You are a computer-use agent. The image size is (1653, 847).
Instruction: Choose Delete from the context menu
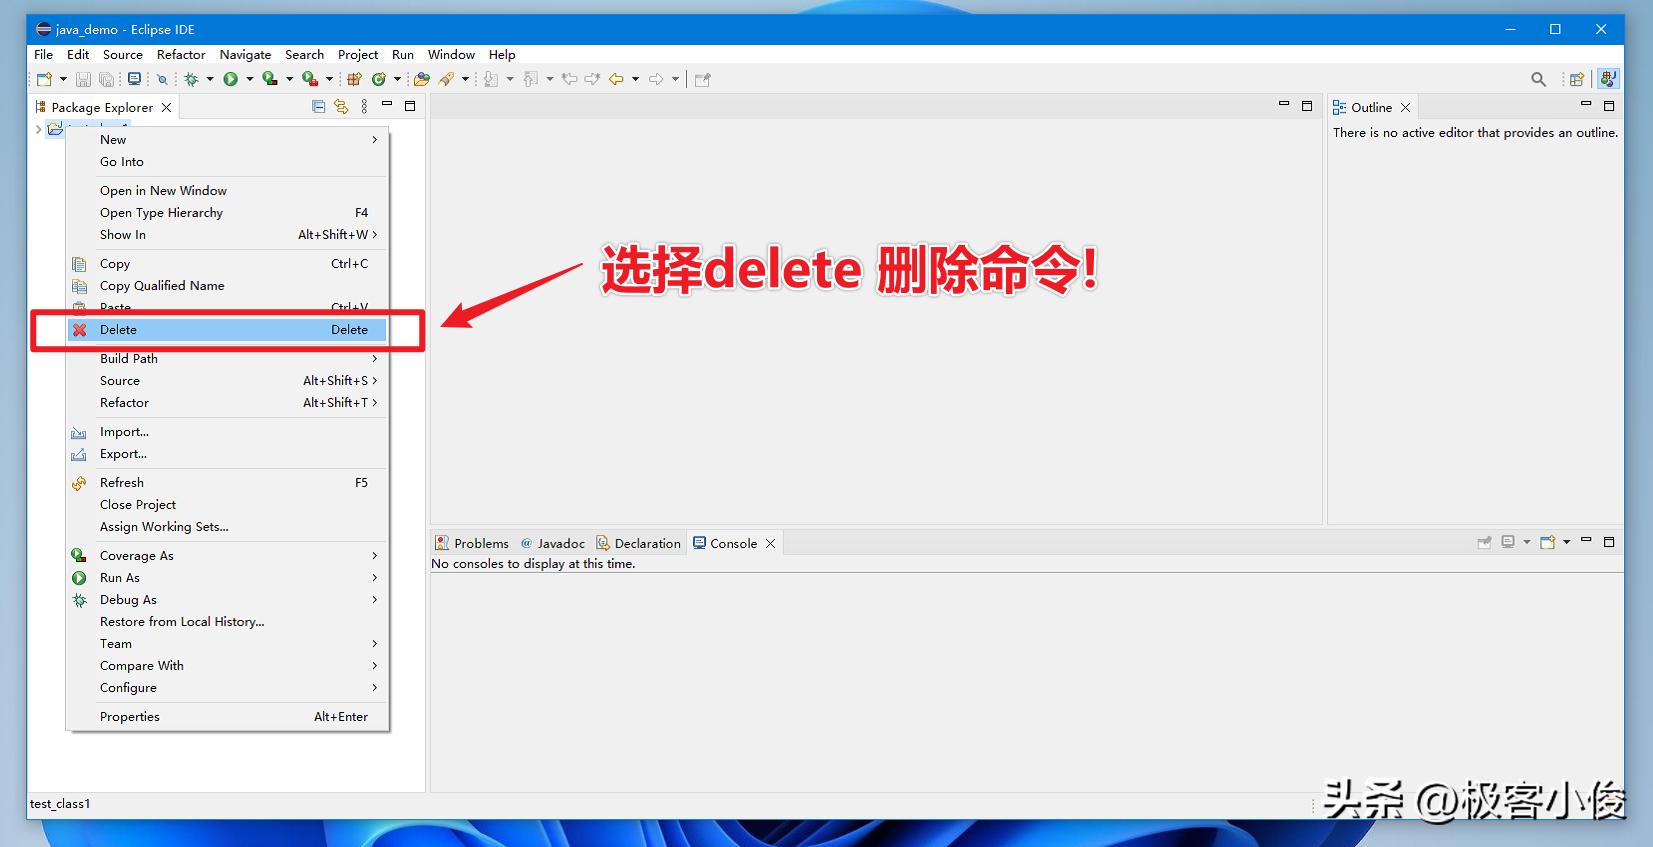[227, 329]
